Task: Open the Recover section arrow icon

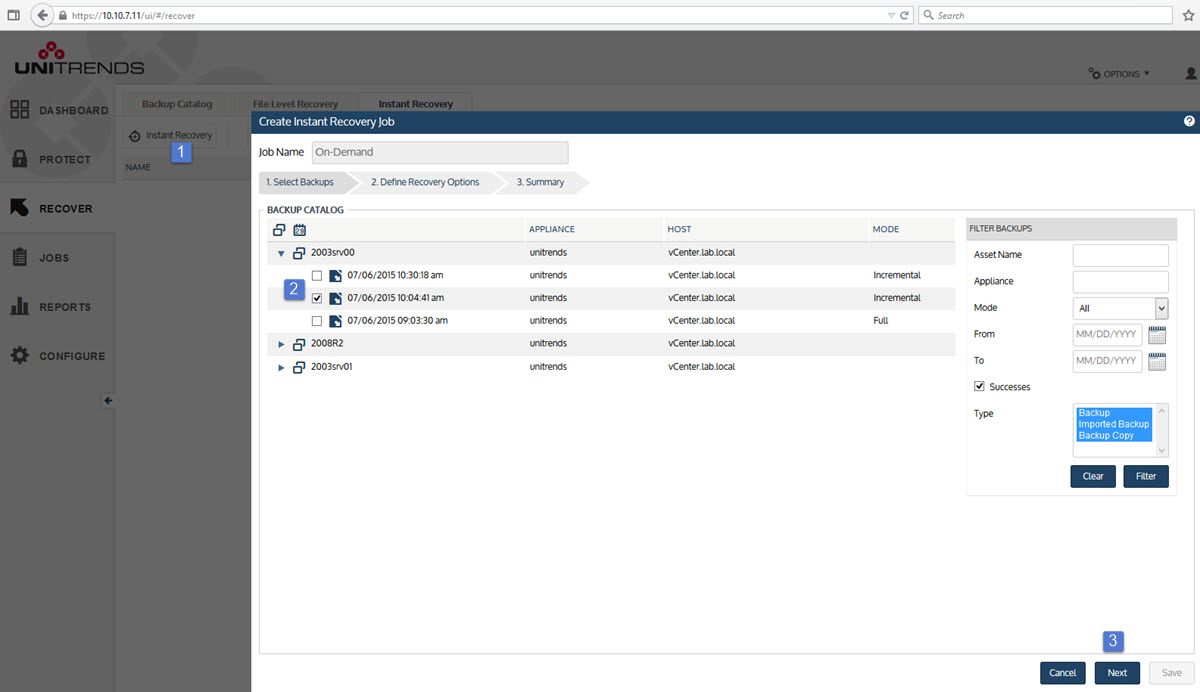Action: [x=19, y=208]
